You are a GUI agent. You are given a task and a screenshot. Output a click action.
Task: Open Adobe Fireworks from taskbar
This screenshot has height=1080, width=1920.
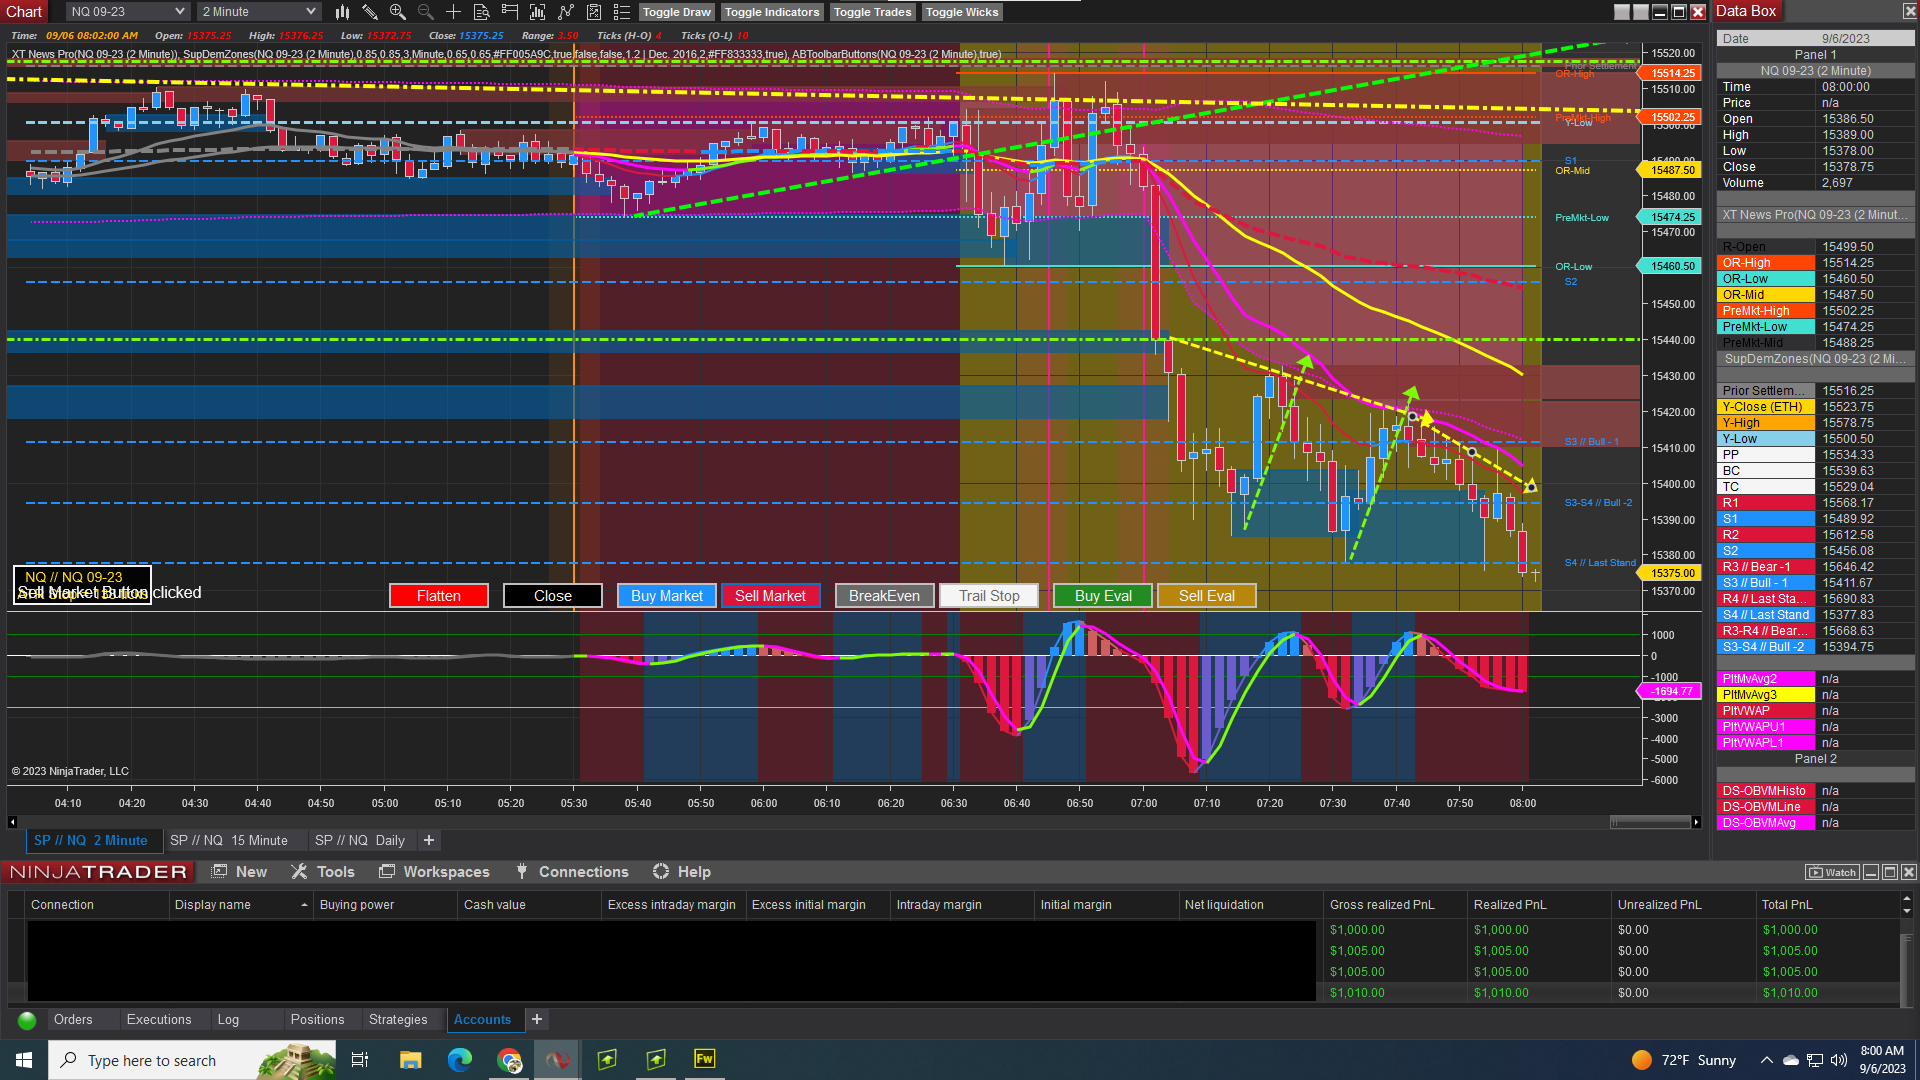(705, 1059)
